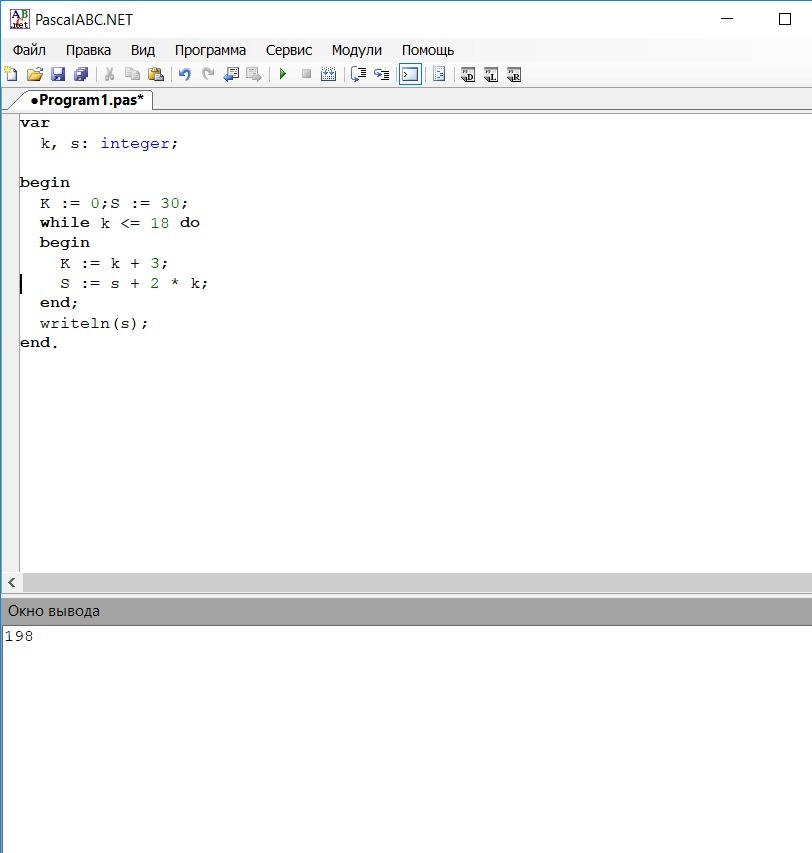Viewport: 812px width, 853px height.
Task: Open the Помощь menu
Action: [x=428, y=50]
